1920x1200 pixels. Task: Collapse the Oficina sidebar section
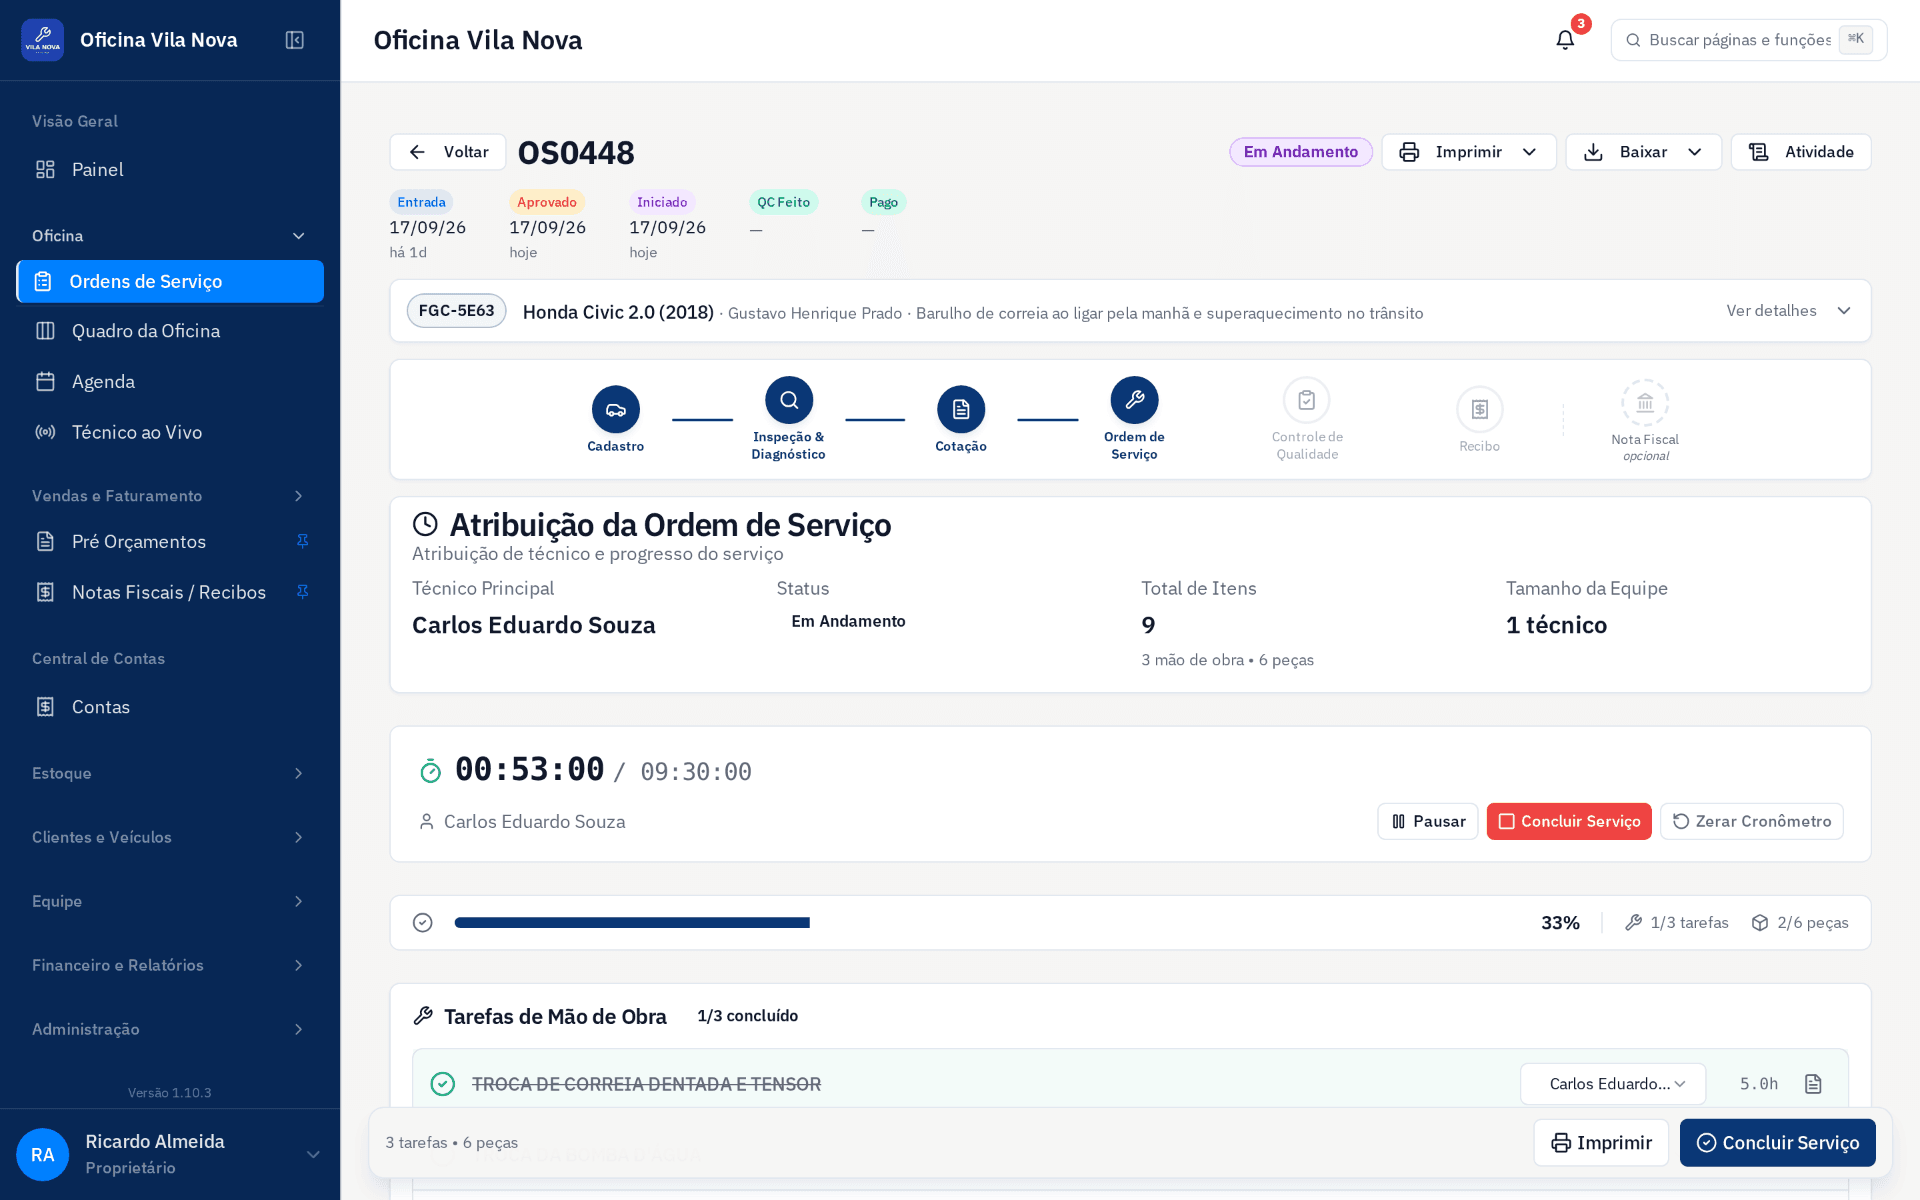click(170, 236)
